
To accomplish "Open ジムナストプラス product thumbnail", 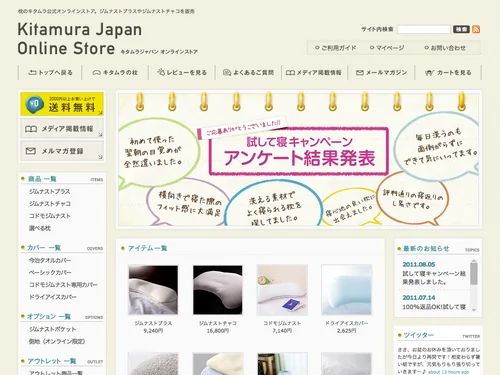I will point(153,290).
